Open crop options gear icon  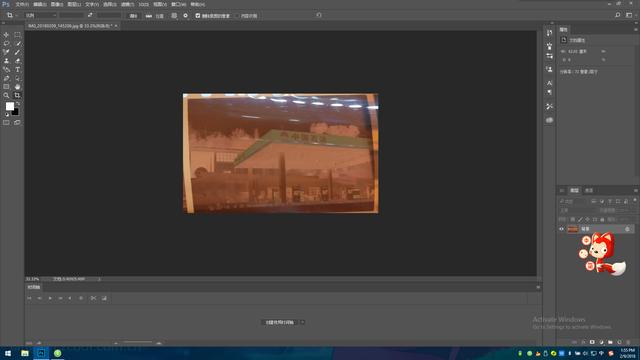[x=185, y=16]
